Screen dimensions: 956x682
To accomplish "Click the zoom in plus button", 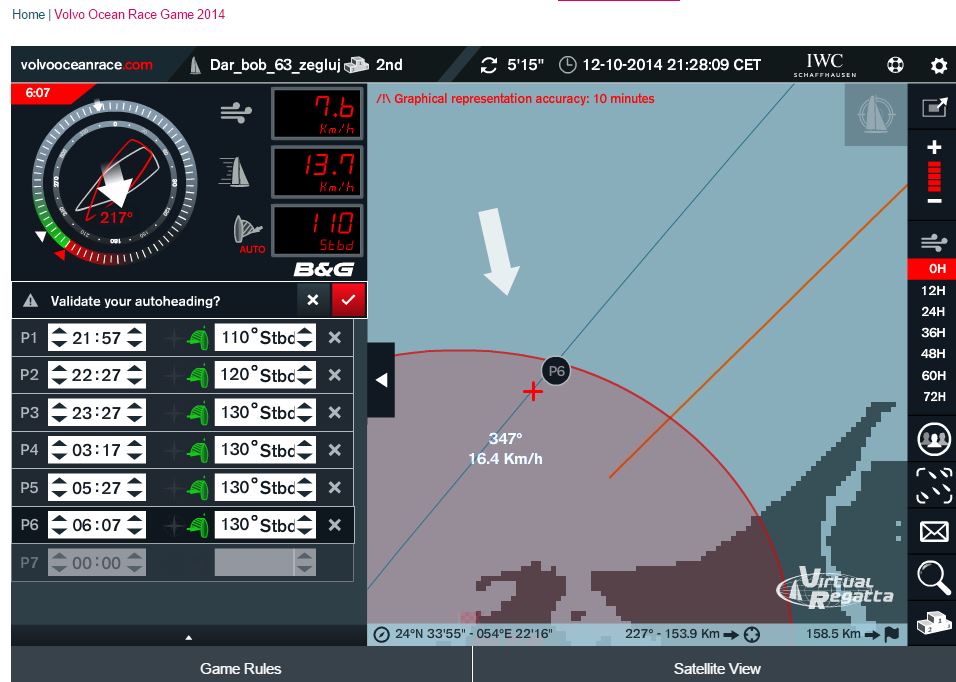I will click(x=934, y=147).
